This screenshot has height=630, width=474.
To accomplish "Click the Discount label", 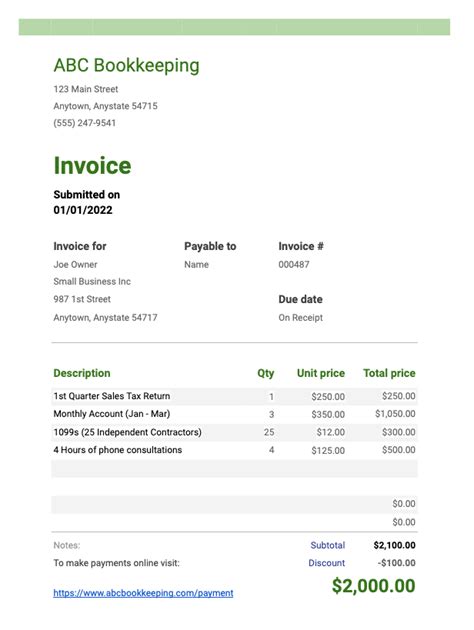I will (x=327, y=563).
